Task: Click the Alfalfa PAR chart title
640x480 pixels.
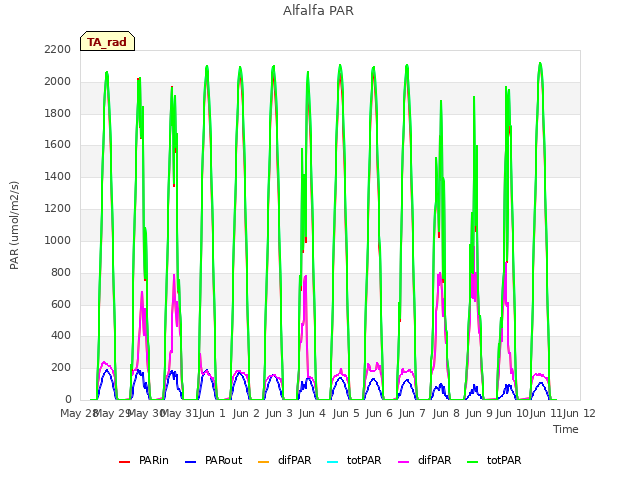Action: click(318, 11)
